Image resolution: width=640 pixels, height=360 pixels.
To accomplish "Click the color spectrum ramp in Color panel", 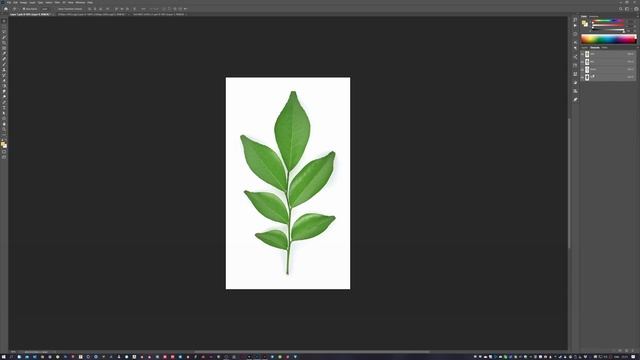I will pos(609,39).
